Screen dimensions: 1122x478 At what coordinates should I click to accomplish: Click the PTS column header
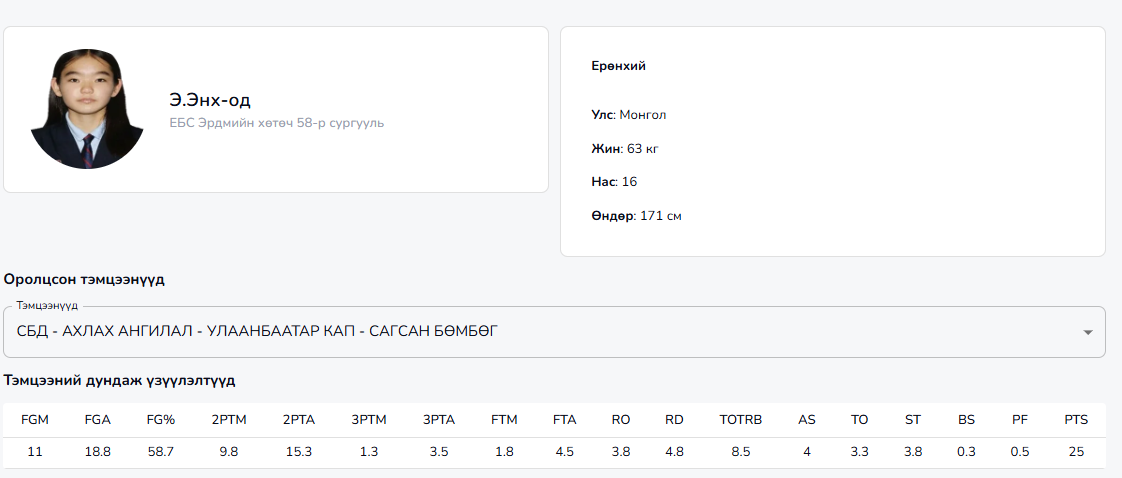pyautogui.click(x=1076, y=420)
